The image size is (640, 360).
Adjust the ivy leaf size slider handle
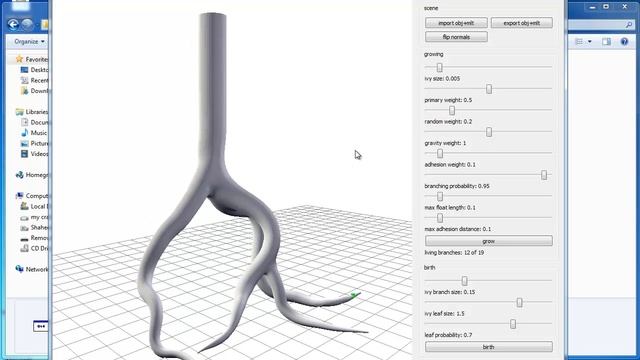[520, 302]
